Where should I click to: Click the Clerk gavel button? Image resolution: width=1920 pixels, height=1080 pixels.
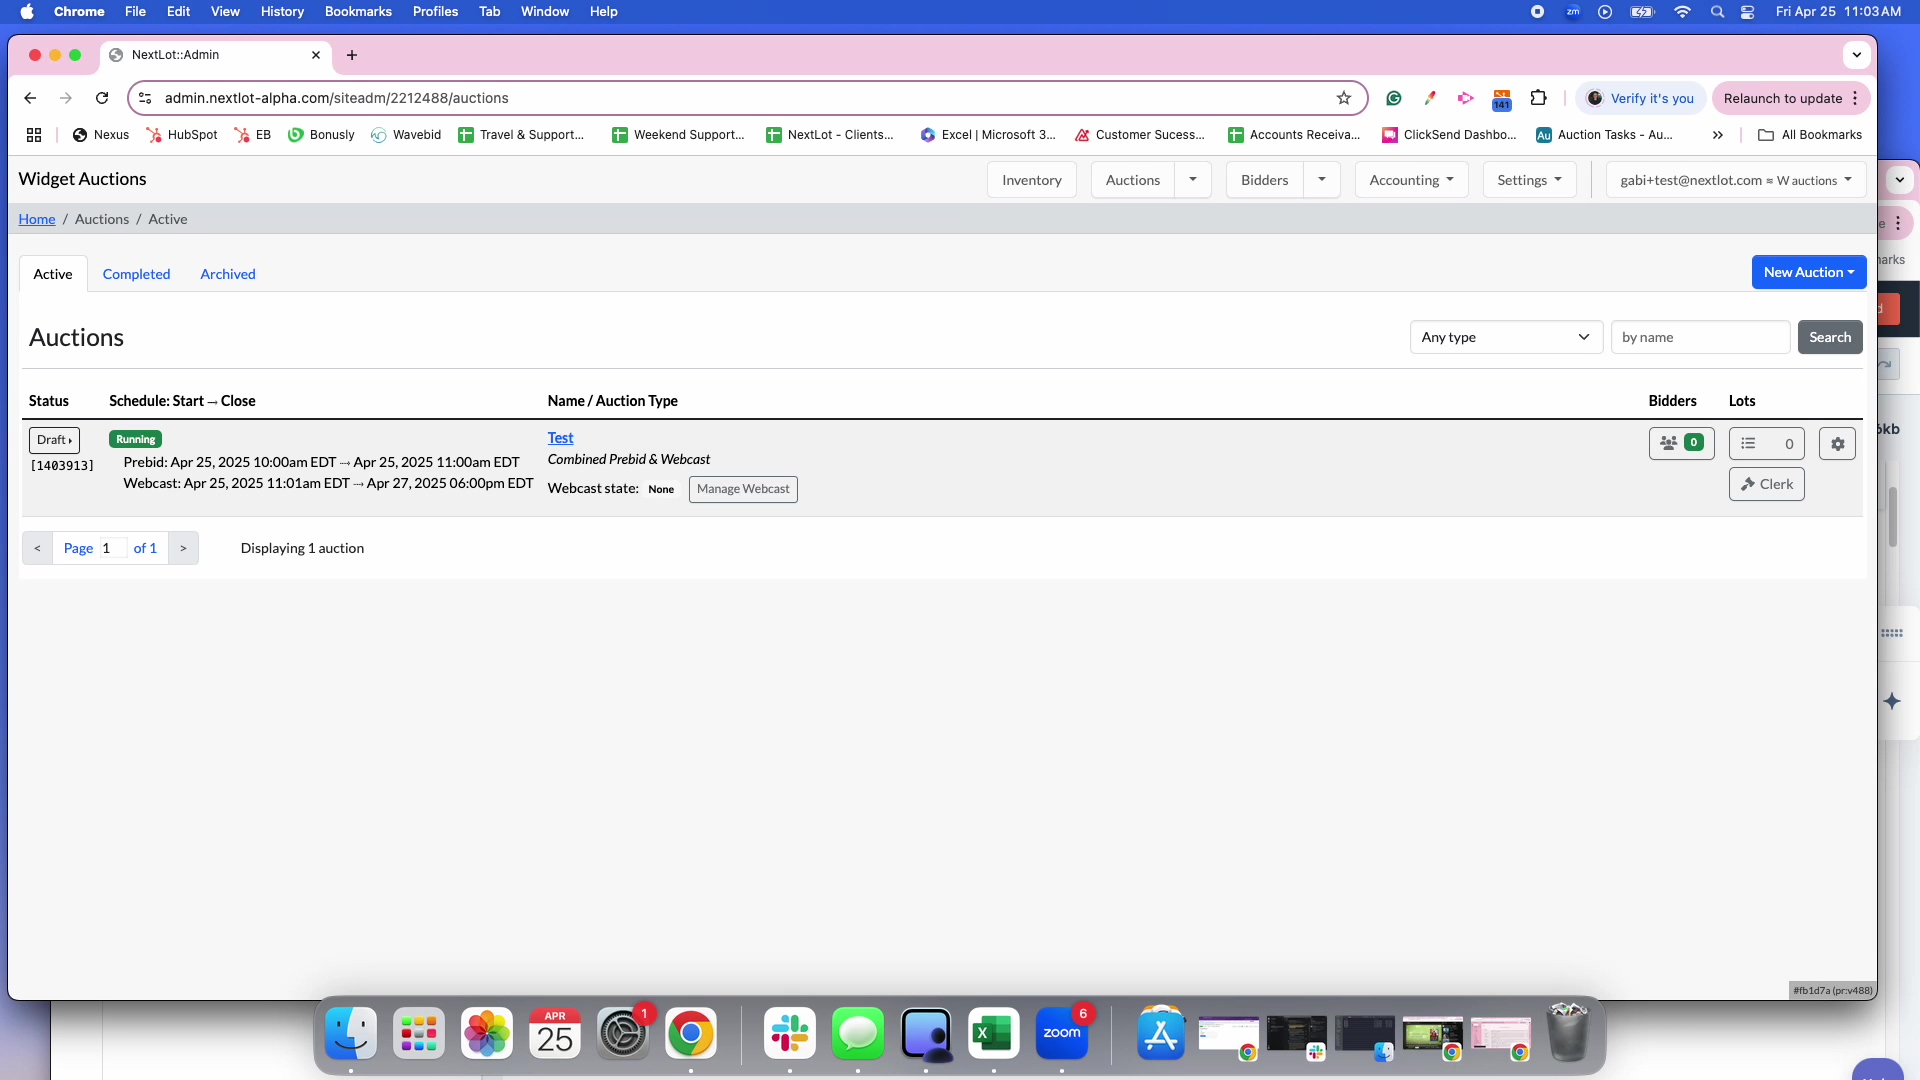click(1766, 484)
